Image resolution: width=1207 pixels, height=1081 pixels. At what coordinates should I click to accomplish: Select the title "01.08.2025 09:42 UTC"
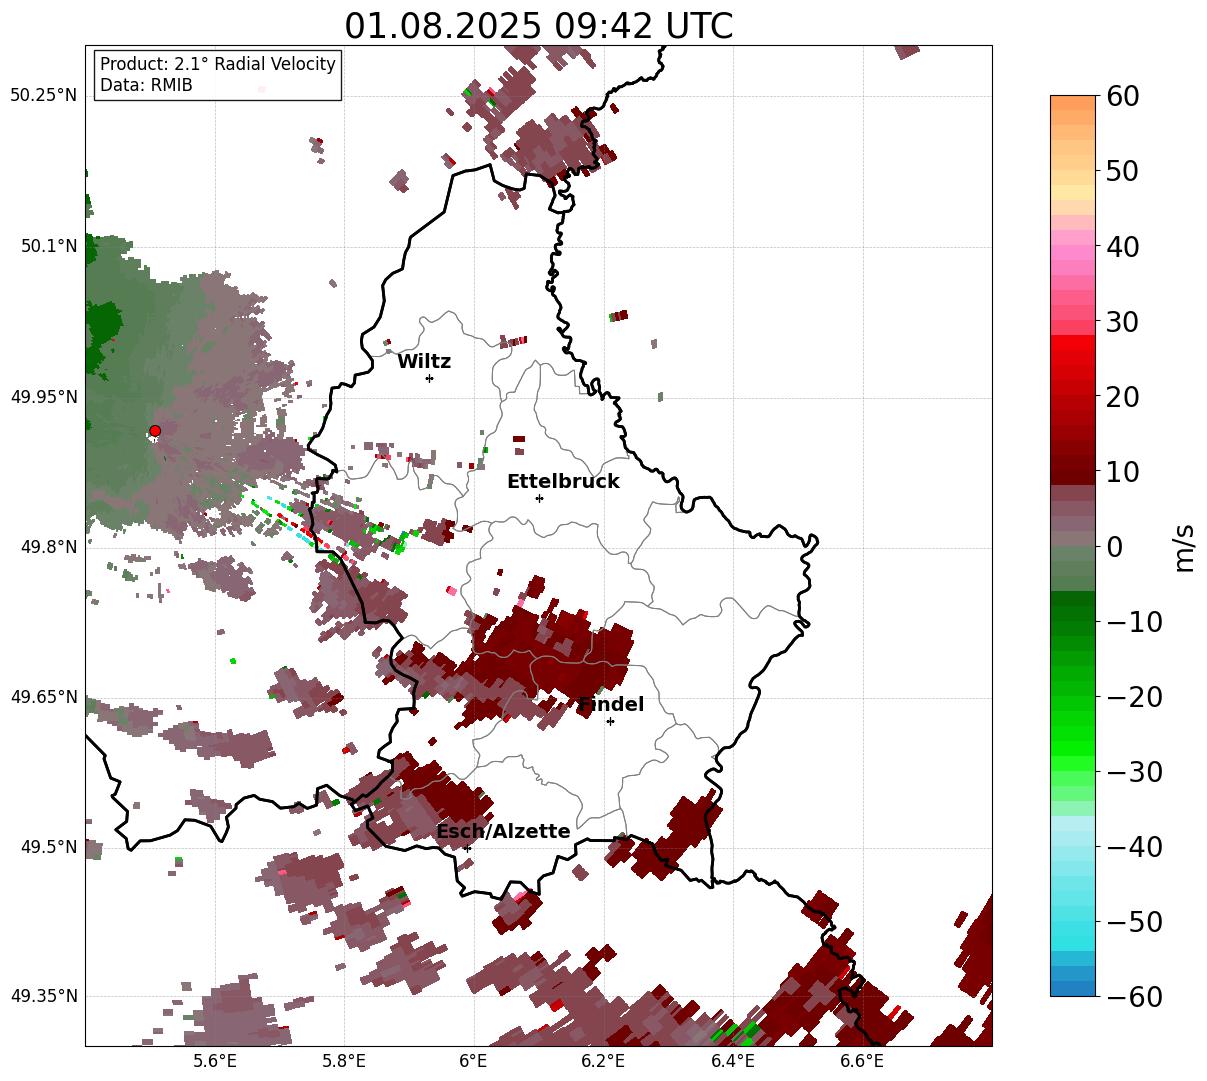(x=539, y=26)
